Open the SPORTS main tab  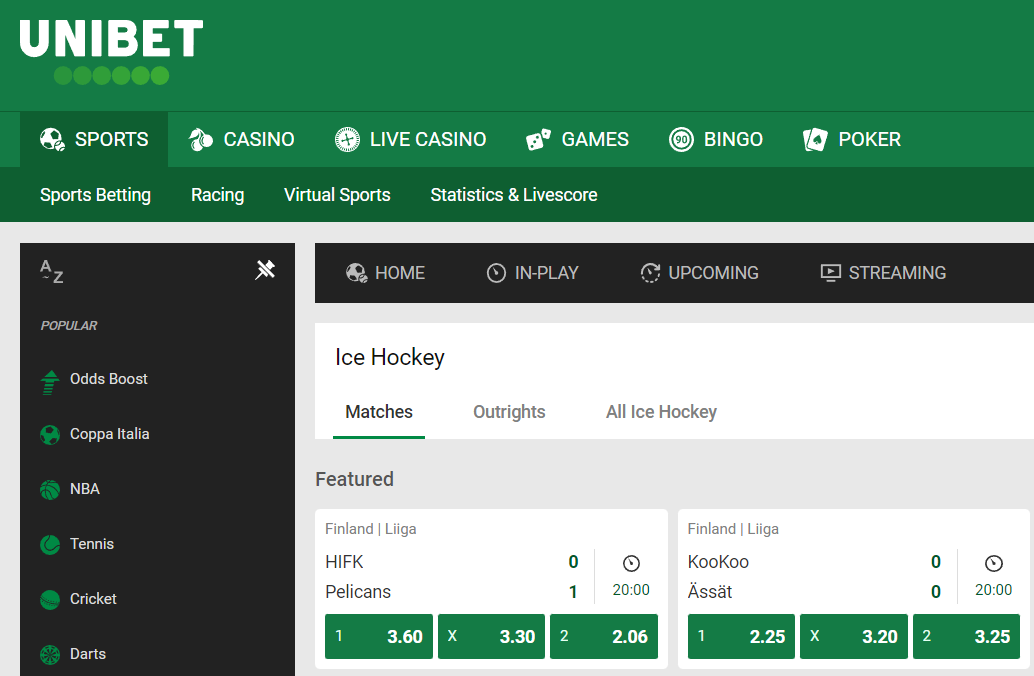click(x=94, y=139)
